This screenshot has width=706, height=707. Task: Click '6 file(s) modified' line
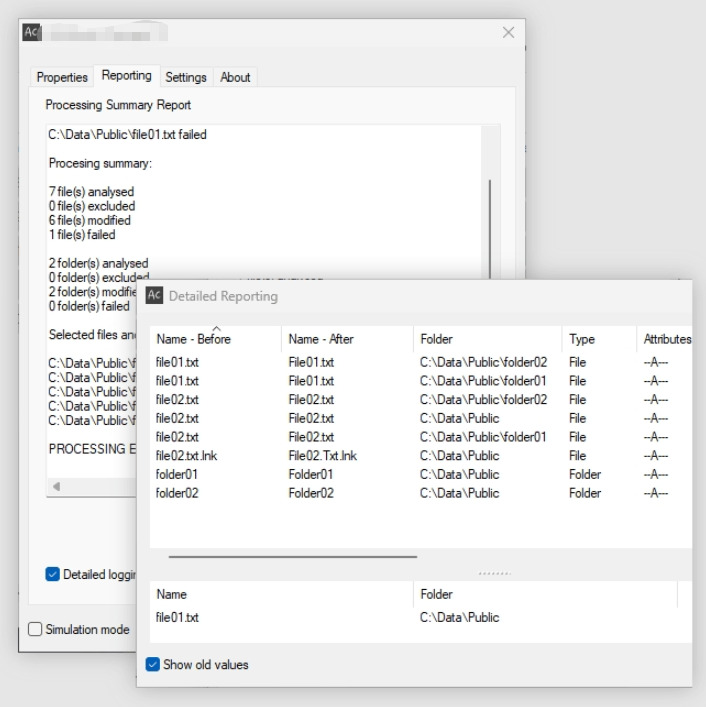point(90,220)
